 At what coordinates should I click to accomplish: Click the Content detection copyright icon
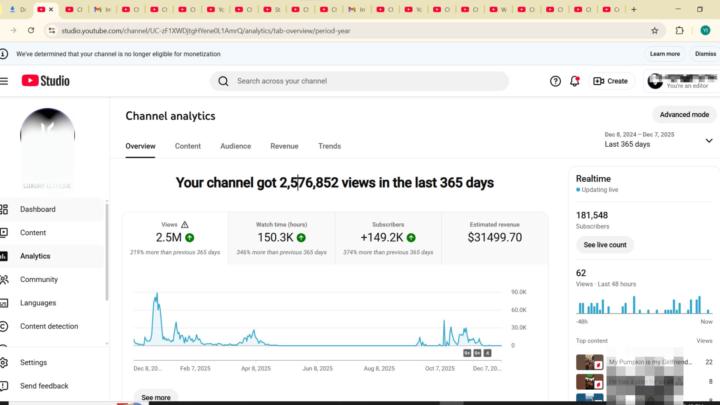[4, 326]
